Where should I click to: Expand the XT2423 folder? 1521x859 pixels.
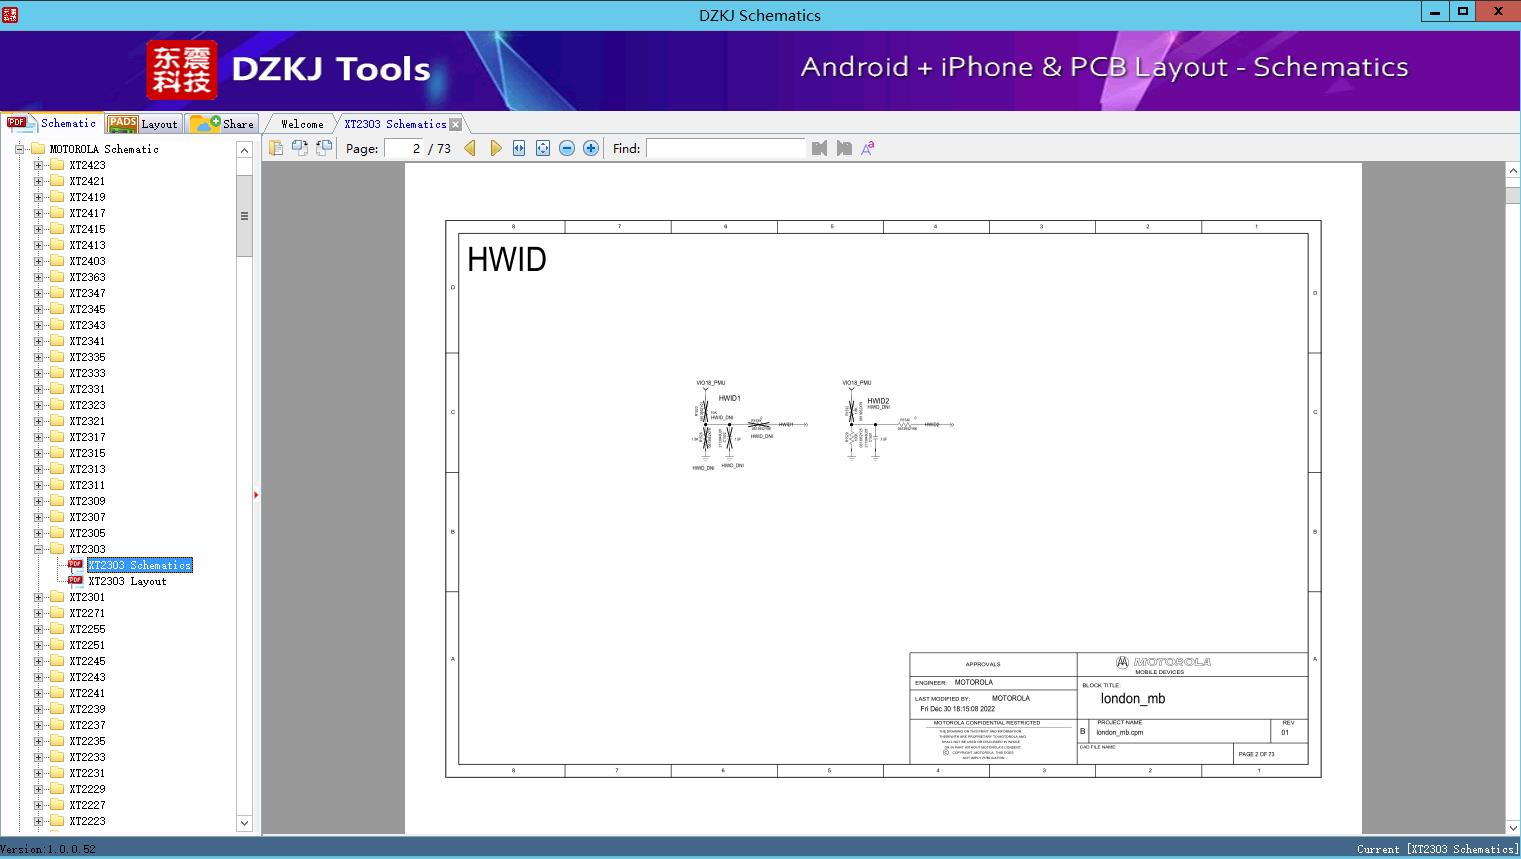[38, 165]
